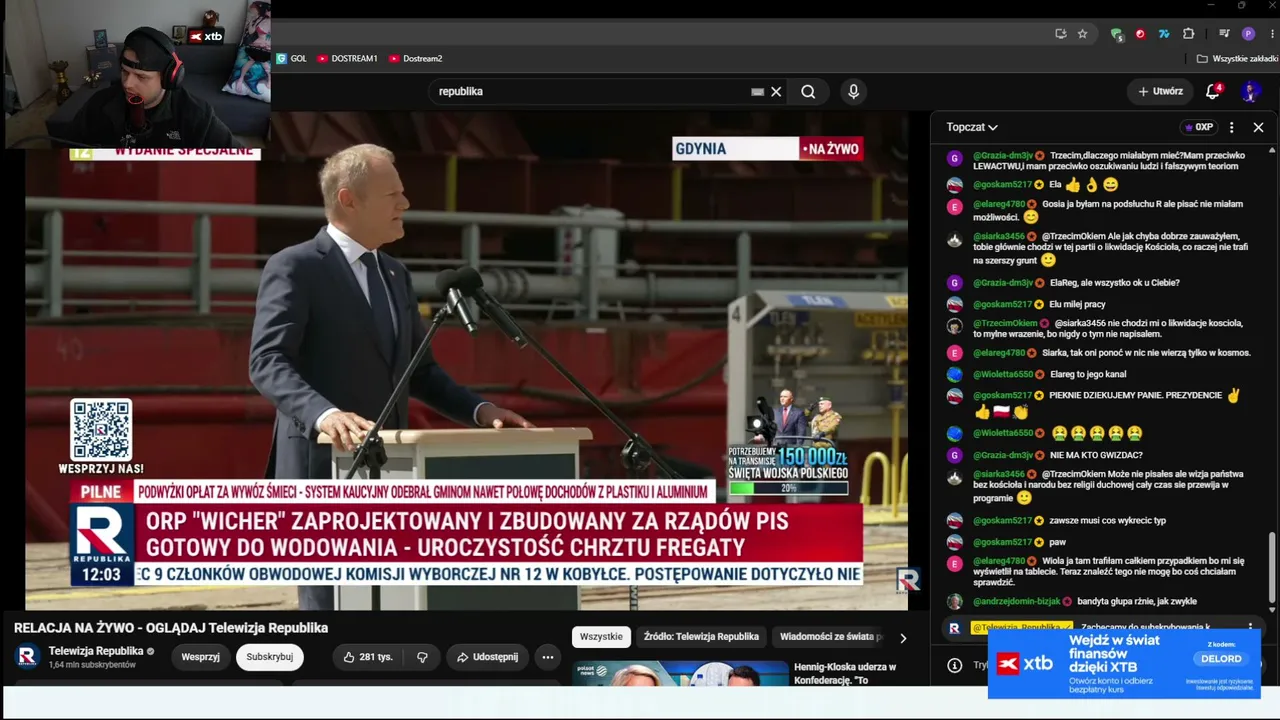This screenshot has width=1280, height=720.
Task: Like the video with thumbs up (281 tys.)
Action: [x=367, y=657]
